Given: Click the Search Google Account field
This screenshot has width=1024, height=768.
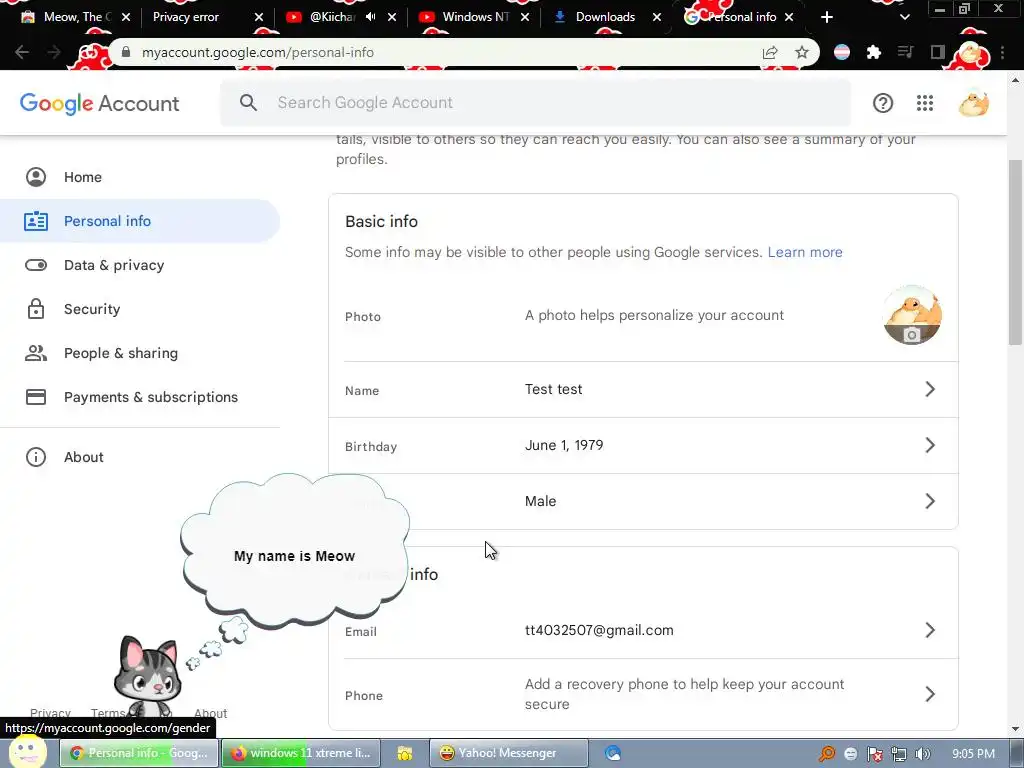Looking at the screenshot, I should click(536, 103).
